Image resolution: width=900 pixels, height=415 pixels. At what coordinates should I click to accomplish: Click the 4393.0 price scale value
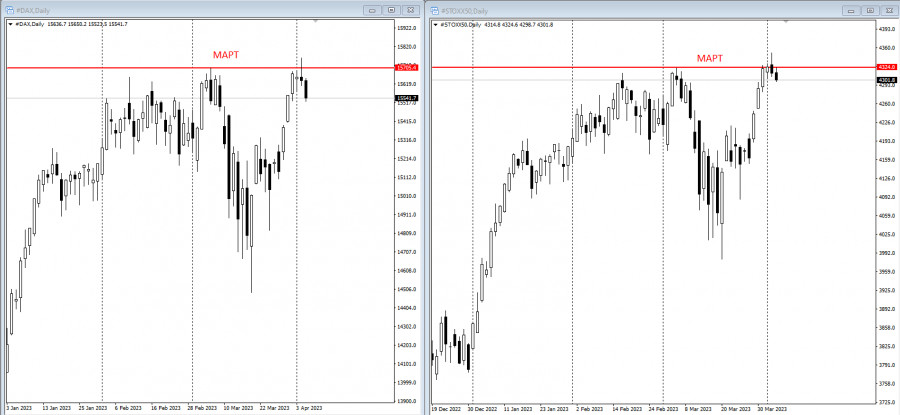886,29
